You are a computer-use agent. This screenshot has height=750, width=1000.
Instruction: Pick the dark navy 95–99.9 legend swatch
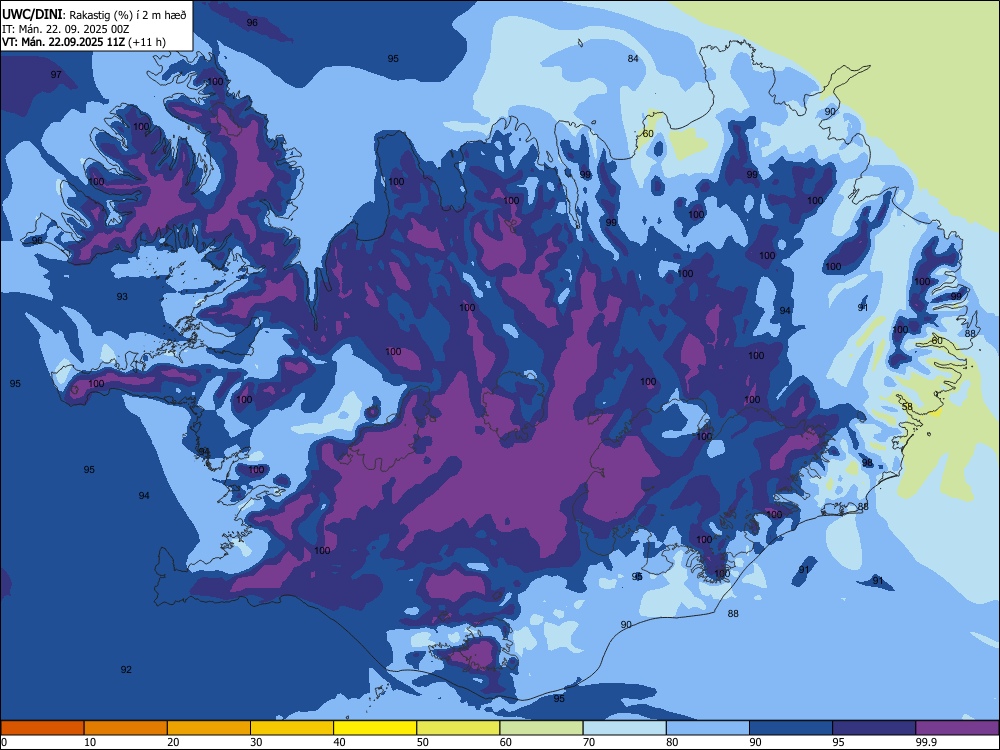(874, 728)
